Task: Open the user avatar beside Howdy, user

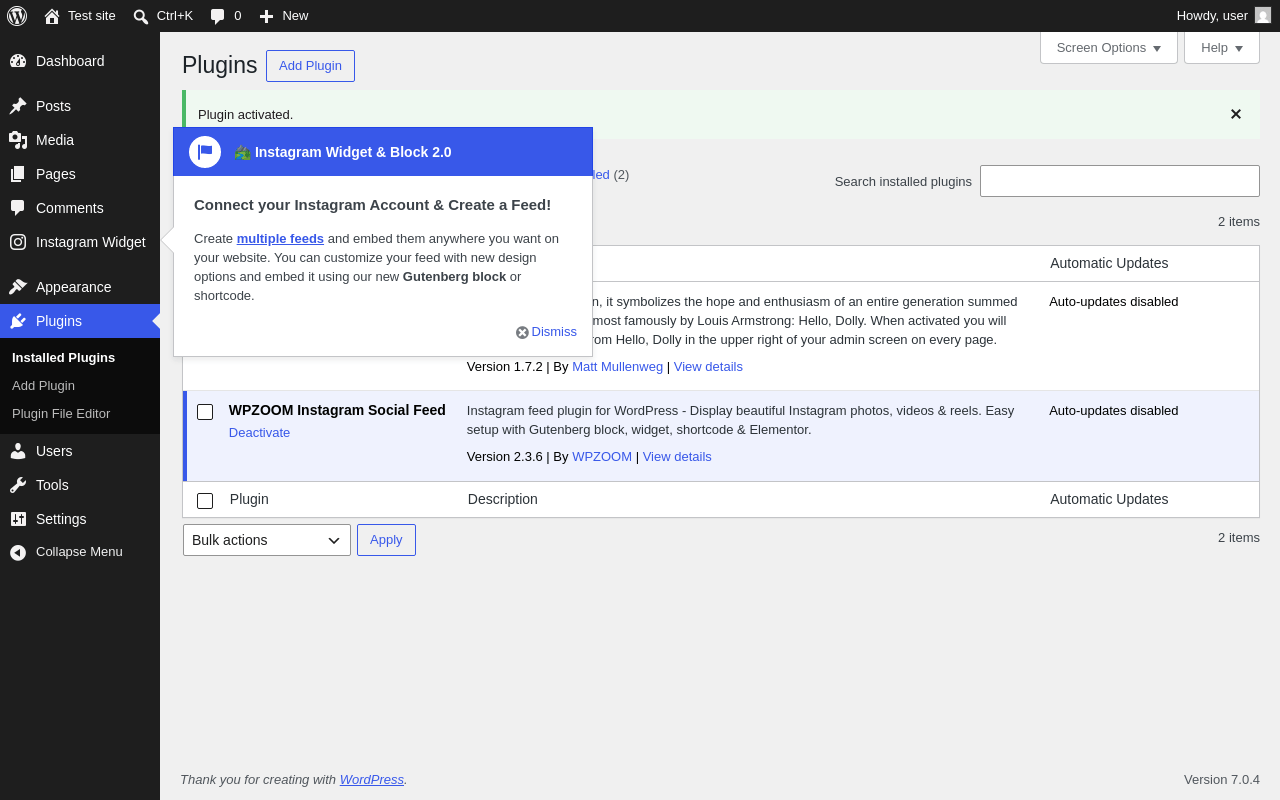Action: (x=1263, y=15)
